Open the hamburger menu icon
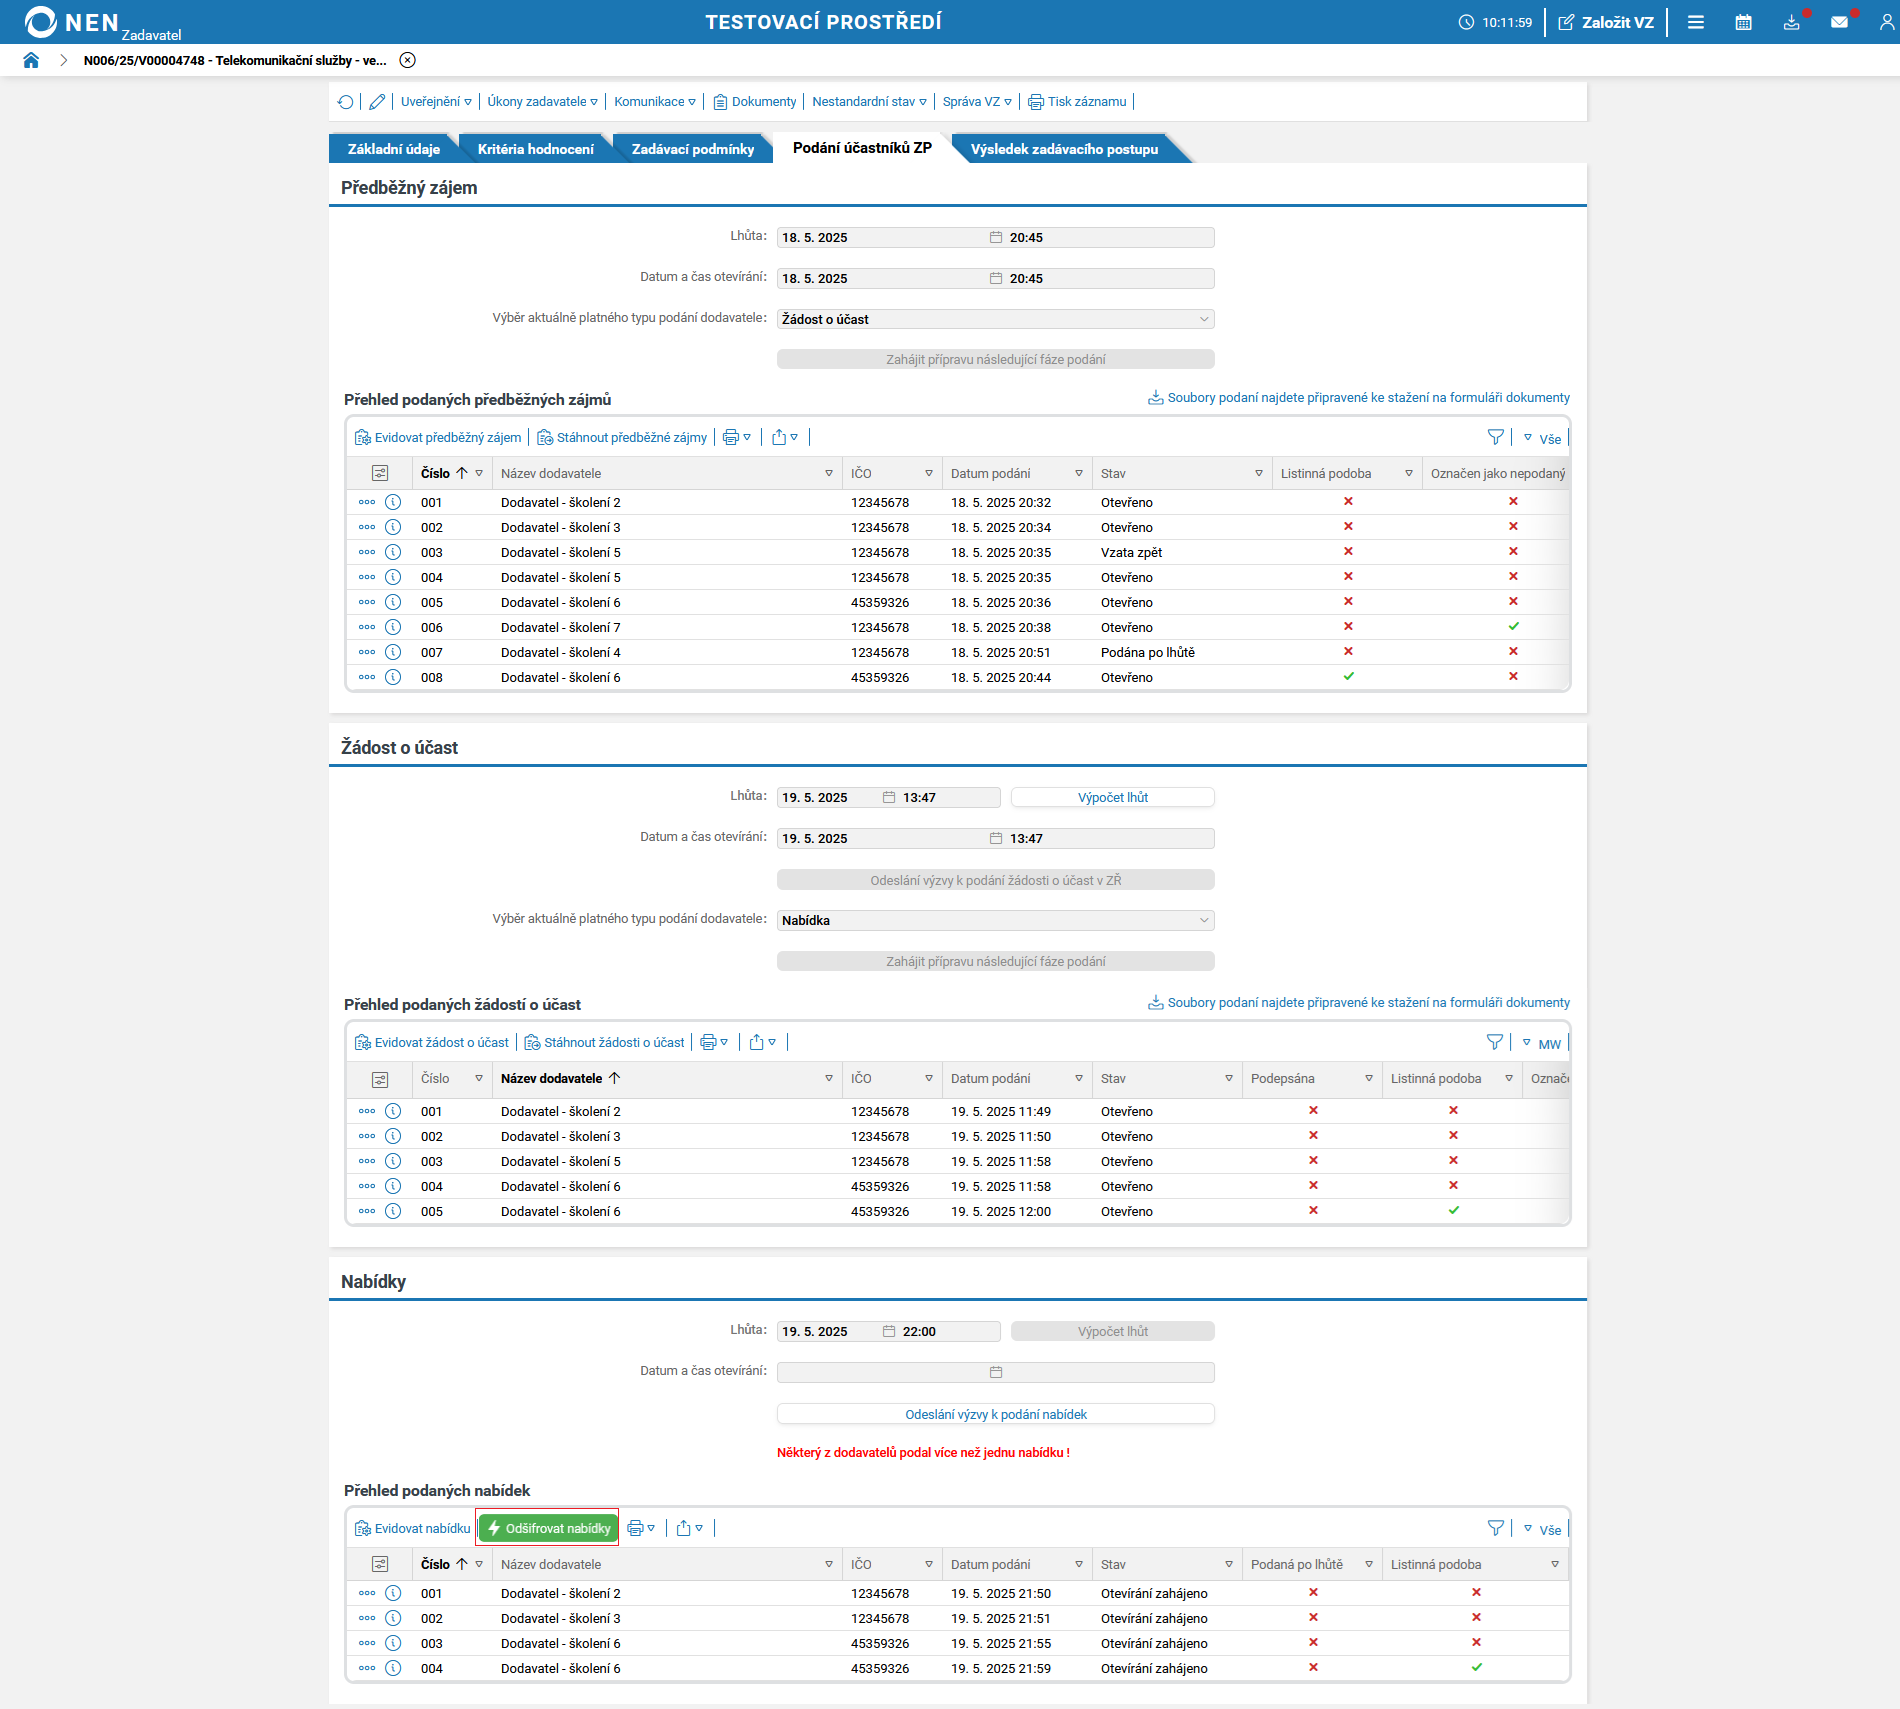This screenshot has width=1900, height=1709. pyautogui.click(x=1696, y=22)
